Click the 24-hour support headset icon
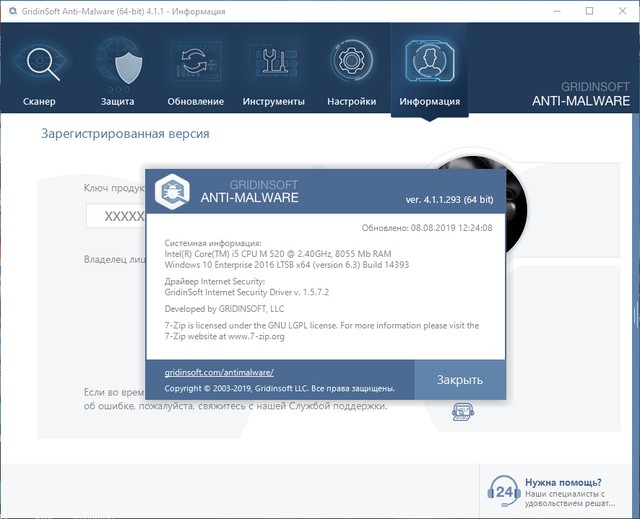The image size is (640, 519). [x=504, y=490]
